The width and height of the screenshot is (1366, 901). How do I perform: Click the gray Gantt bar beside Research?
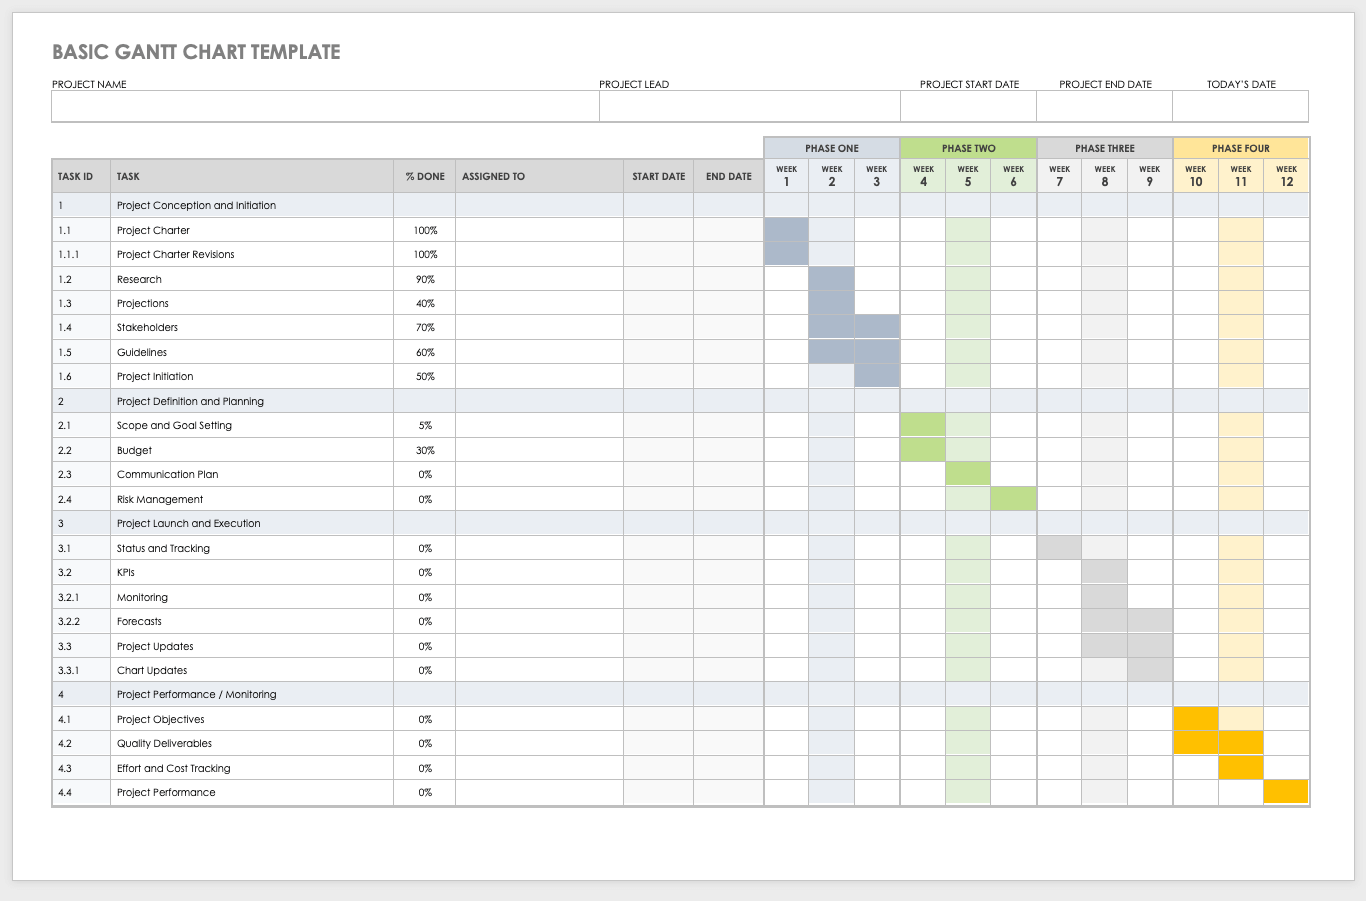pyautogui.click(x=831, y=278)
